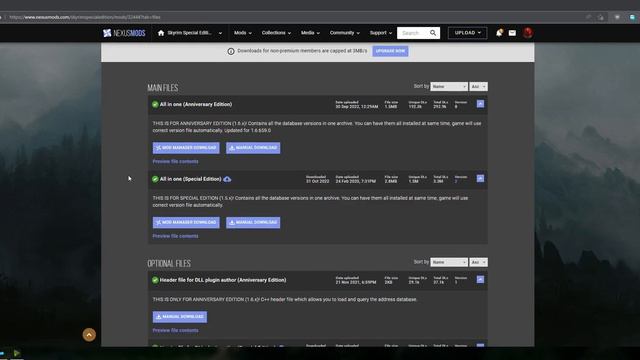The image size is (640, 360).
Task: Click the browser address bar URL
Action: tap(85, 17)
